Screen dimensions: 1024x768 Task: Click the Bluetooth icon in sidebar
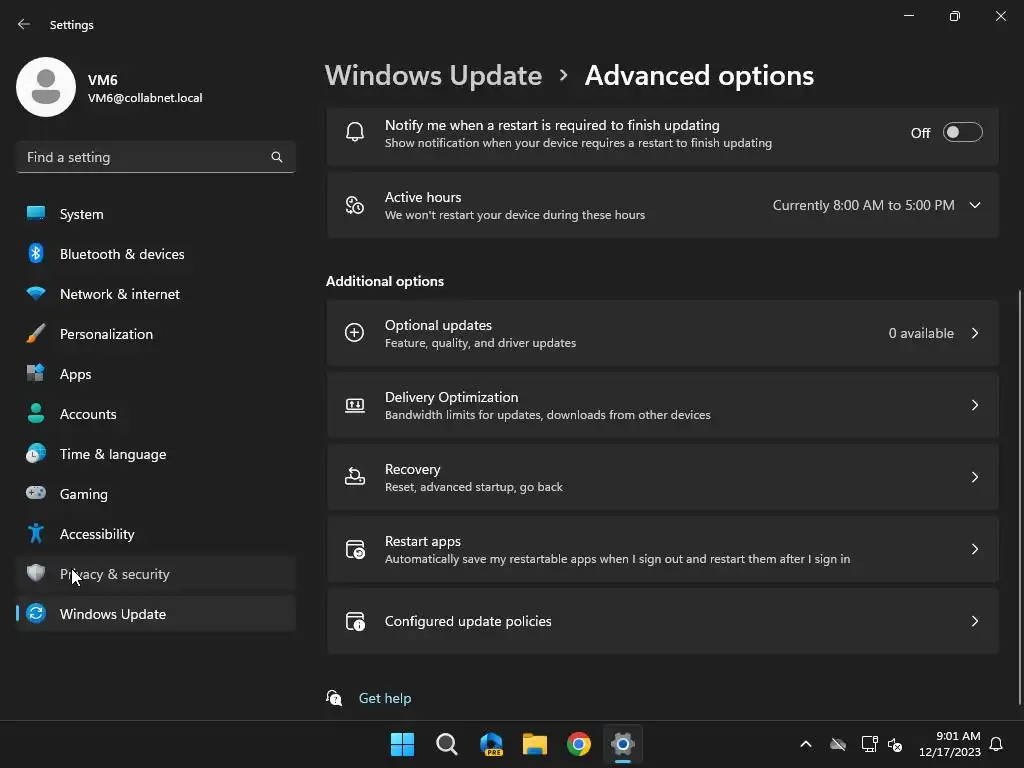(x=36, y=253)
